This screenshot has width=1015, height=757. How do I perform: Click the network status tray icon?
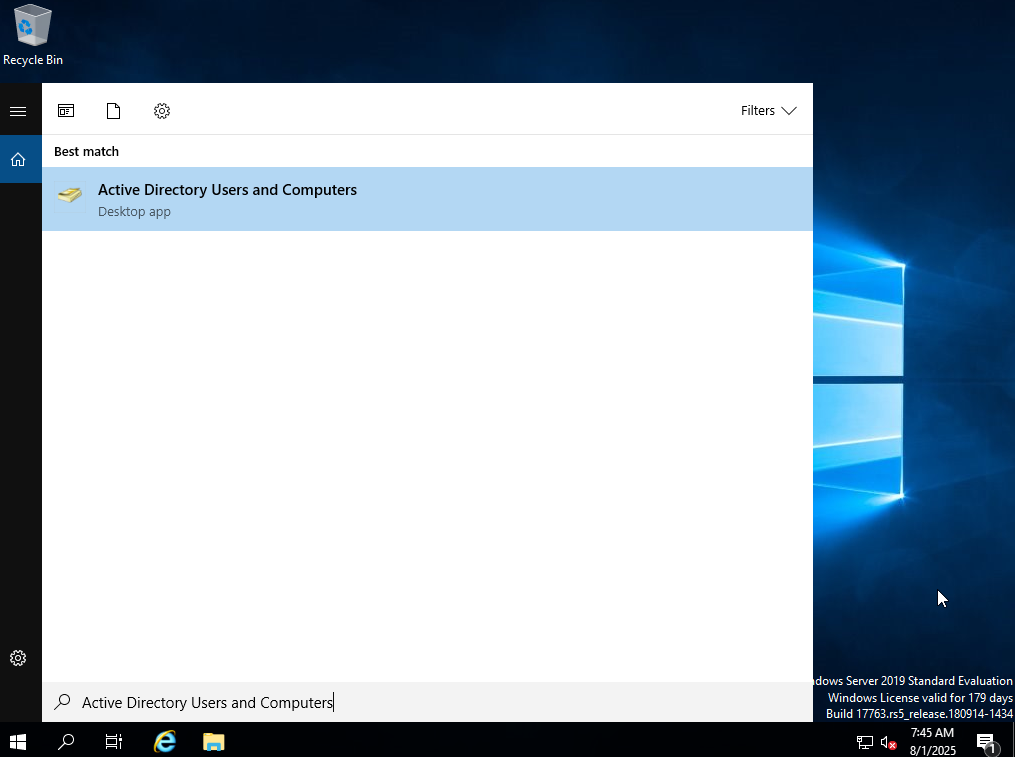point(865,742)
